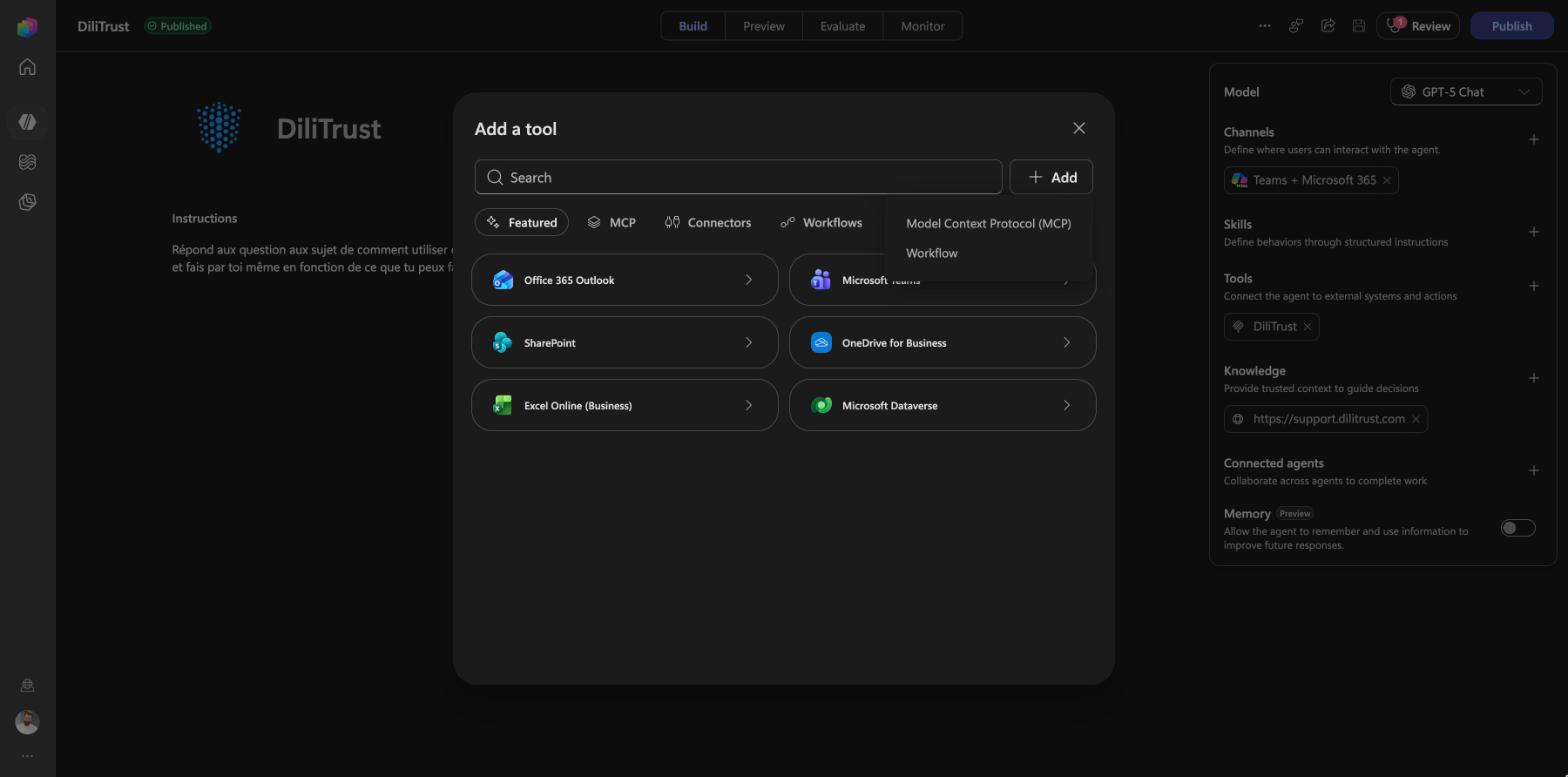Click the Connected agents plus icon
The height and width of the screenshot is (777, 1568).
[1534, 471]
